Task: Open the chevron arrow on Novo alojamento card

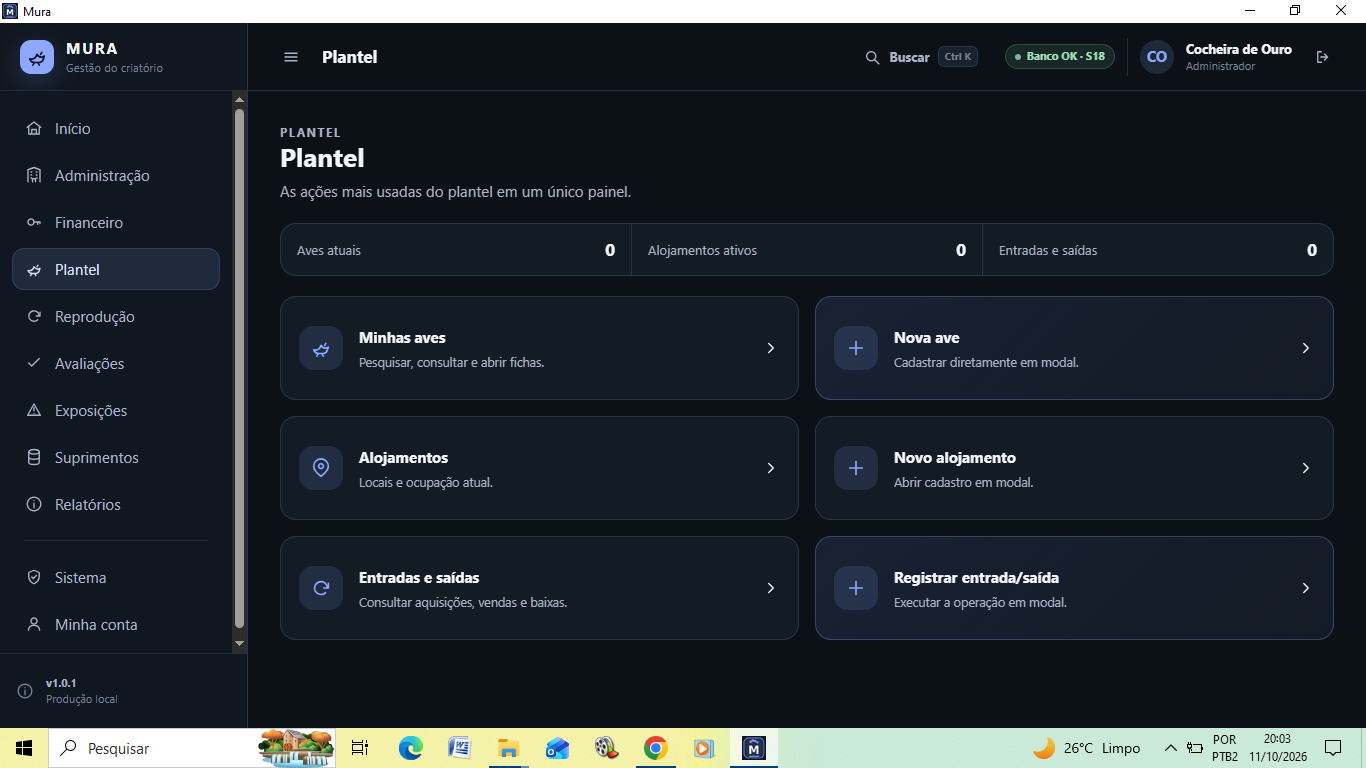Action: click(1306, 468)
